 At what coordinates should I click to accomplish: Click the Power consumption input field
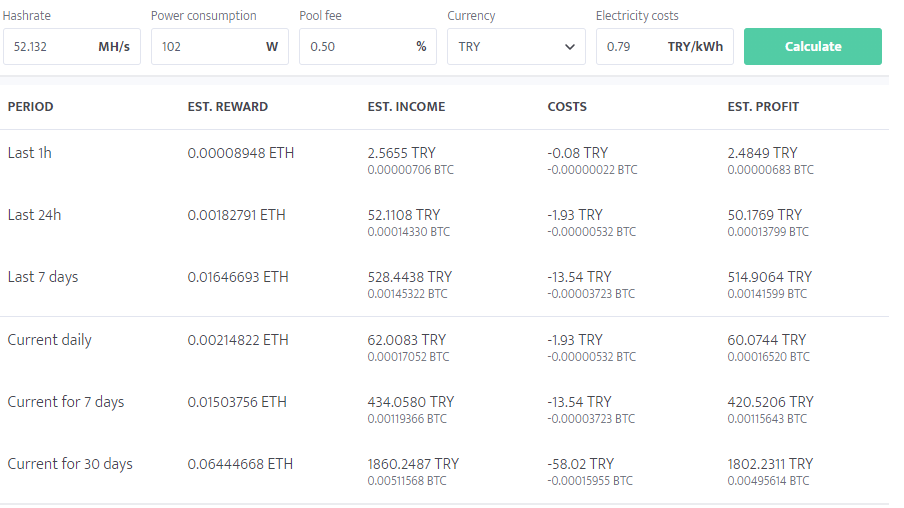coord(205,47)
